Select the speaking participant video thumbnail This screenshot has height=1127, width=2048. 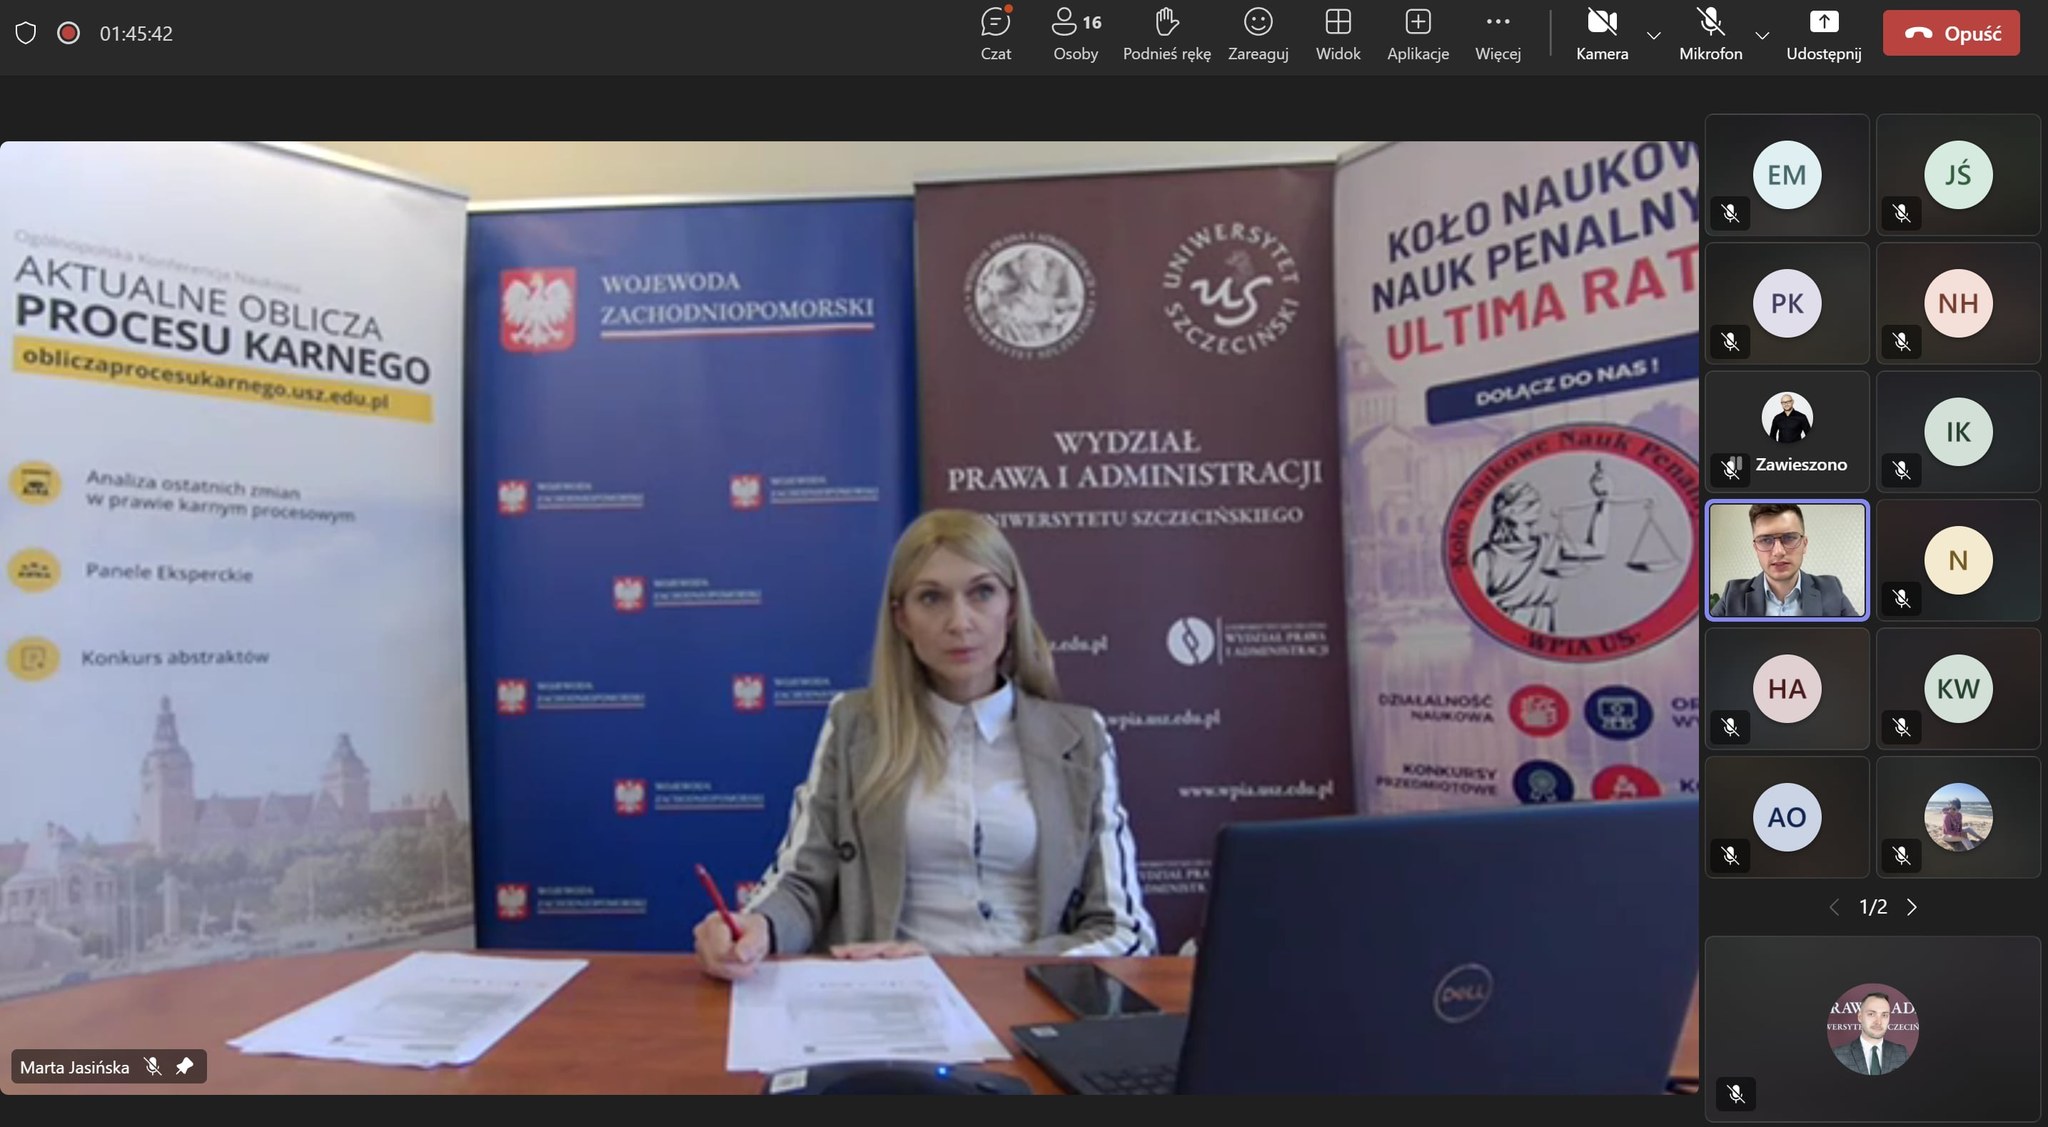[x=1786, y=560]
